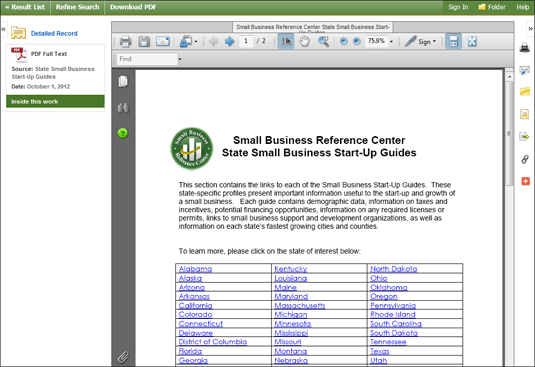
Task: Click the right sidebar Print icon
Action: point(525,48)
